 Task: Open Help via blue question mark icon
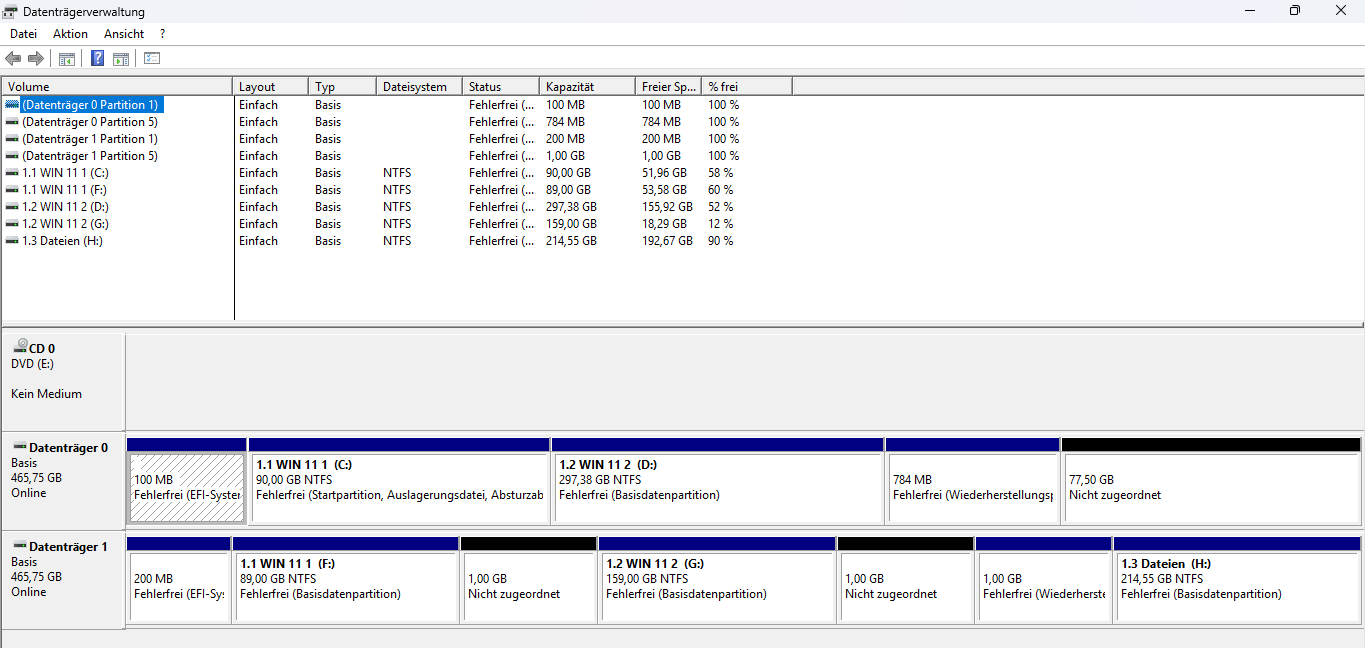98,59
